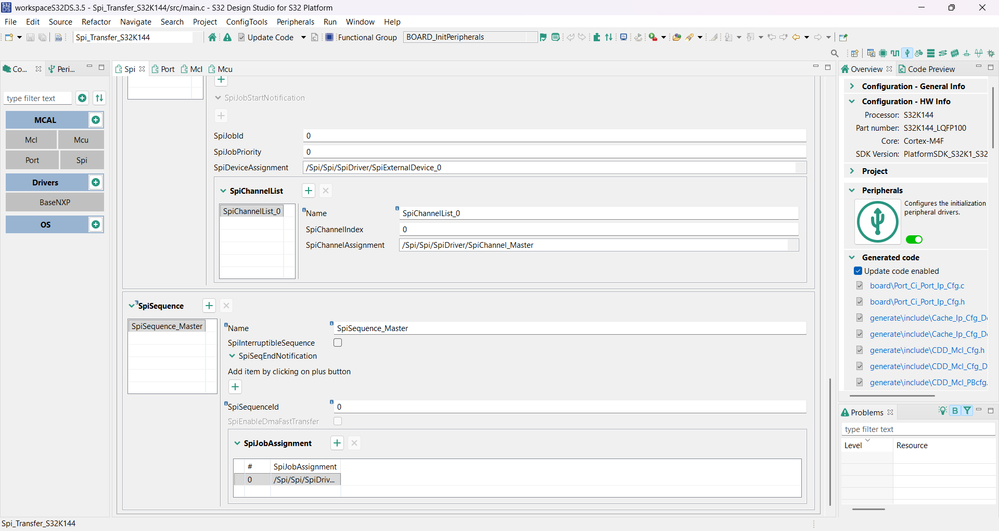Select SpiChannelList_0 list entry
This screenshot has width=999, height=531.
[252, 211]
